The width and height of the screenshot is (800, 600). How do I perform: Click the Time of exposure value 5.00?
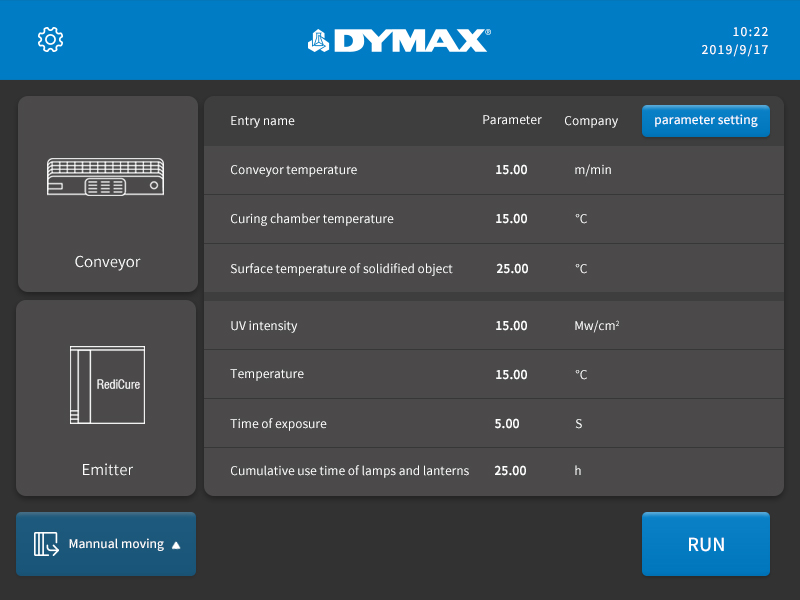click(507, 424)
